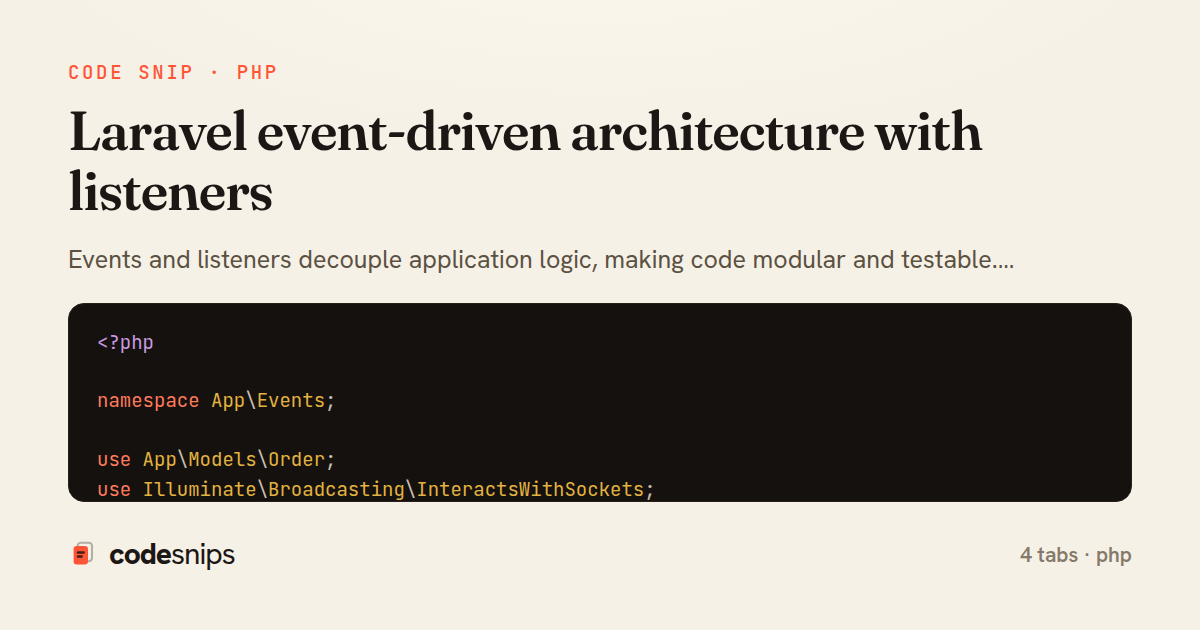Click the codesnips brand name
The image size is (1200, 630).
click(172, 555)
